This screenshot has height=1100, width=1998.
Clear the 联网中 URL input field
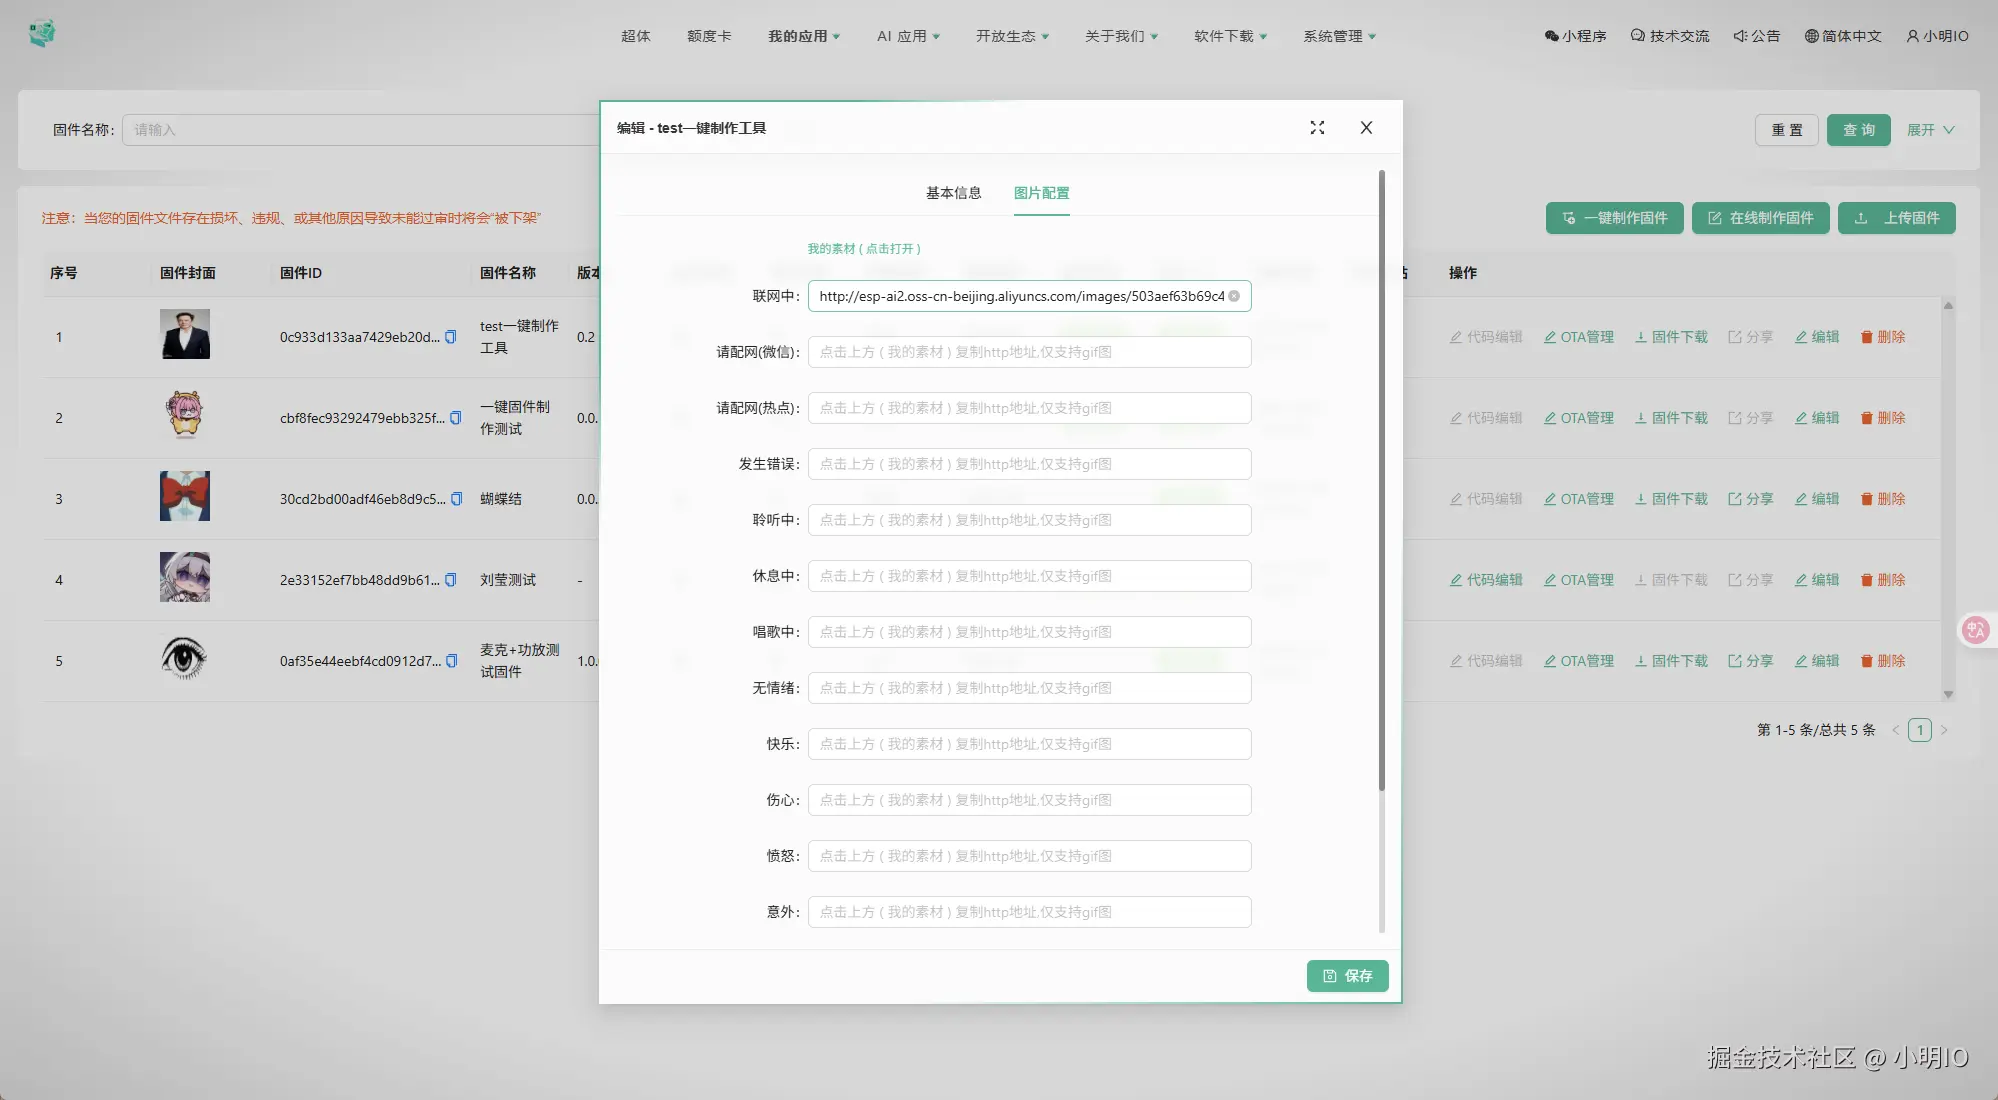[x=1234, y=296]
